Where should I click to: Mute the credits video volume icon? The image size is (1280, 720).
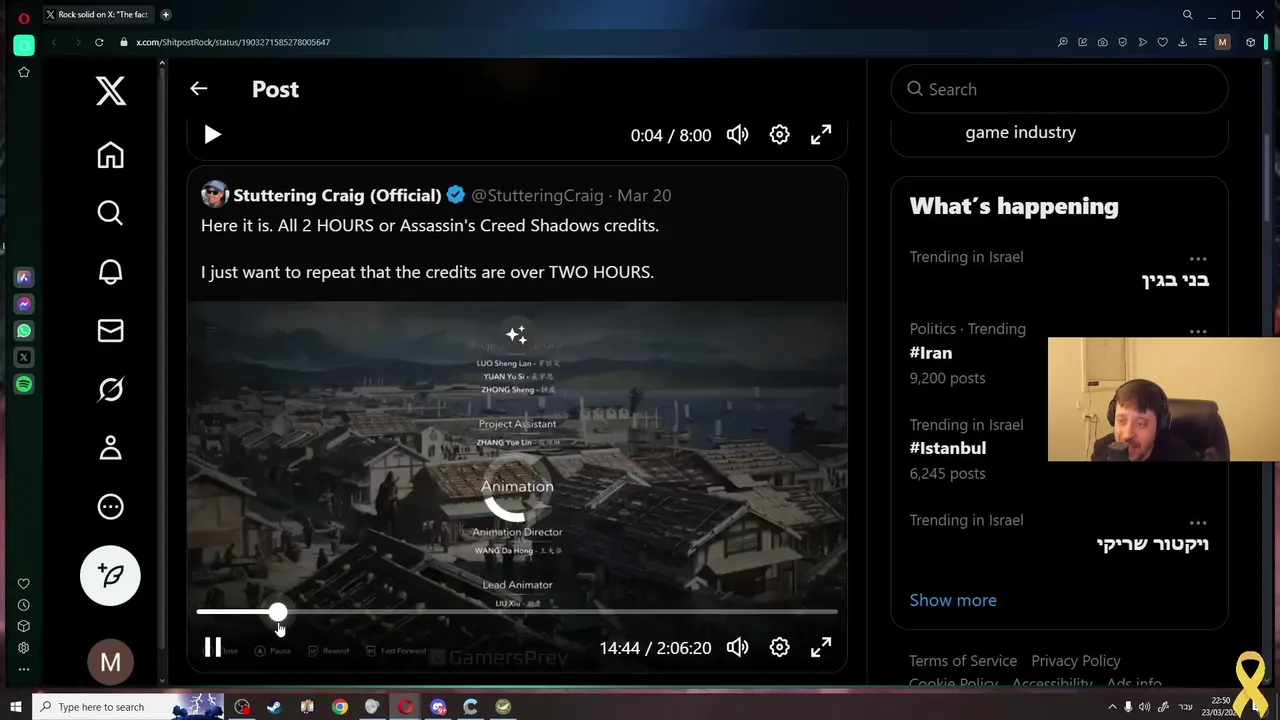coord(737,648)
